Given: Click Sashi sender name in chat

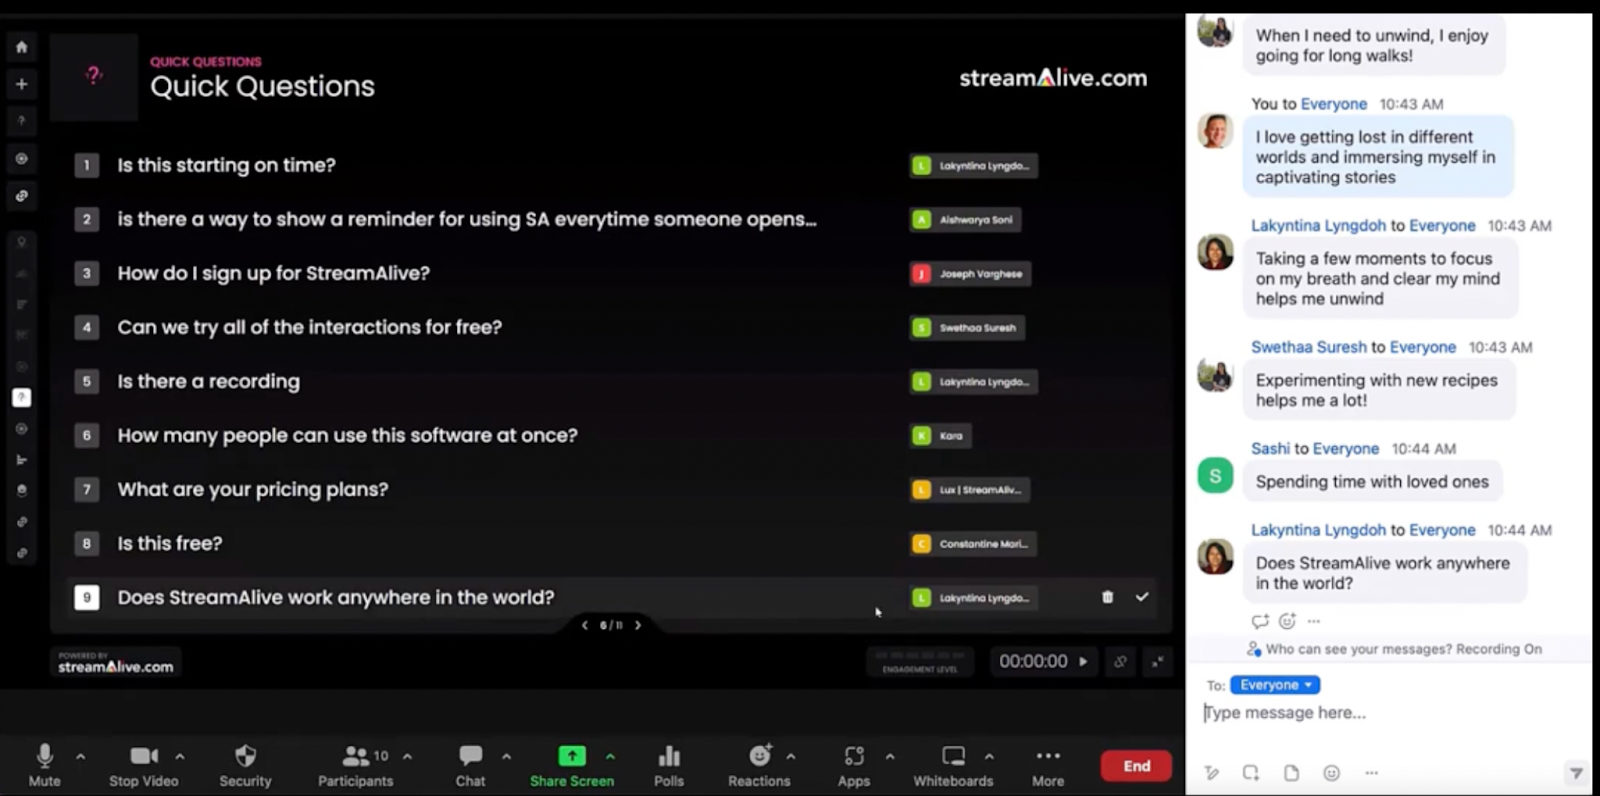Looking at the screenshot, I should [1270, 449].
